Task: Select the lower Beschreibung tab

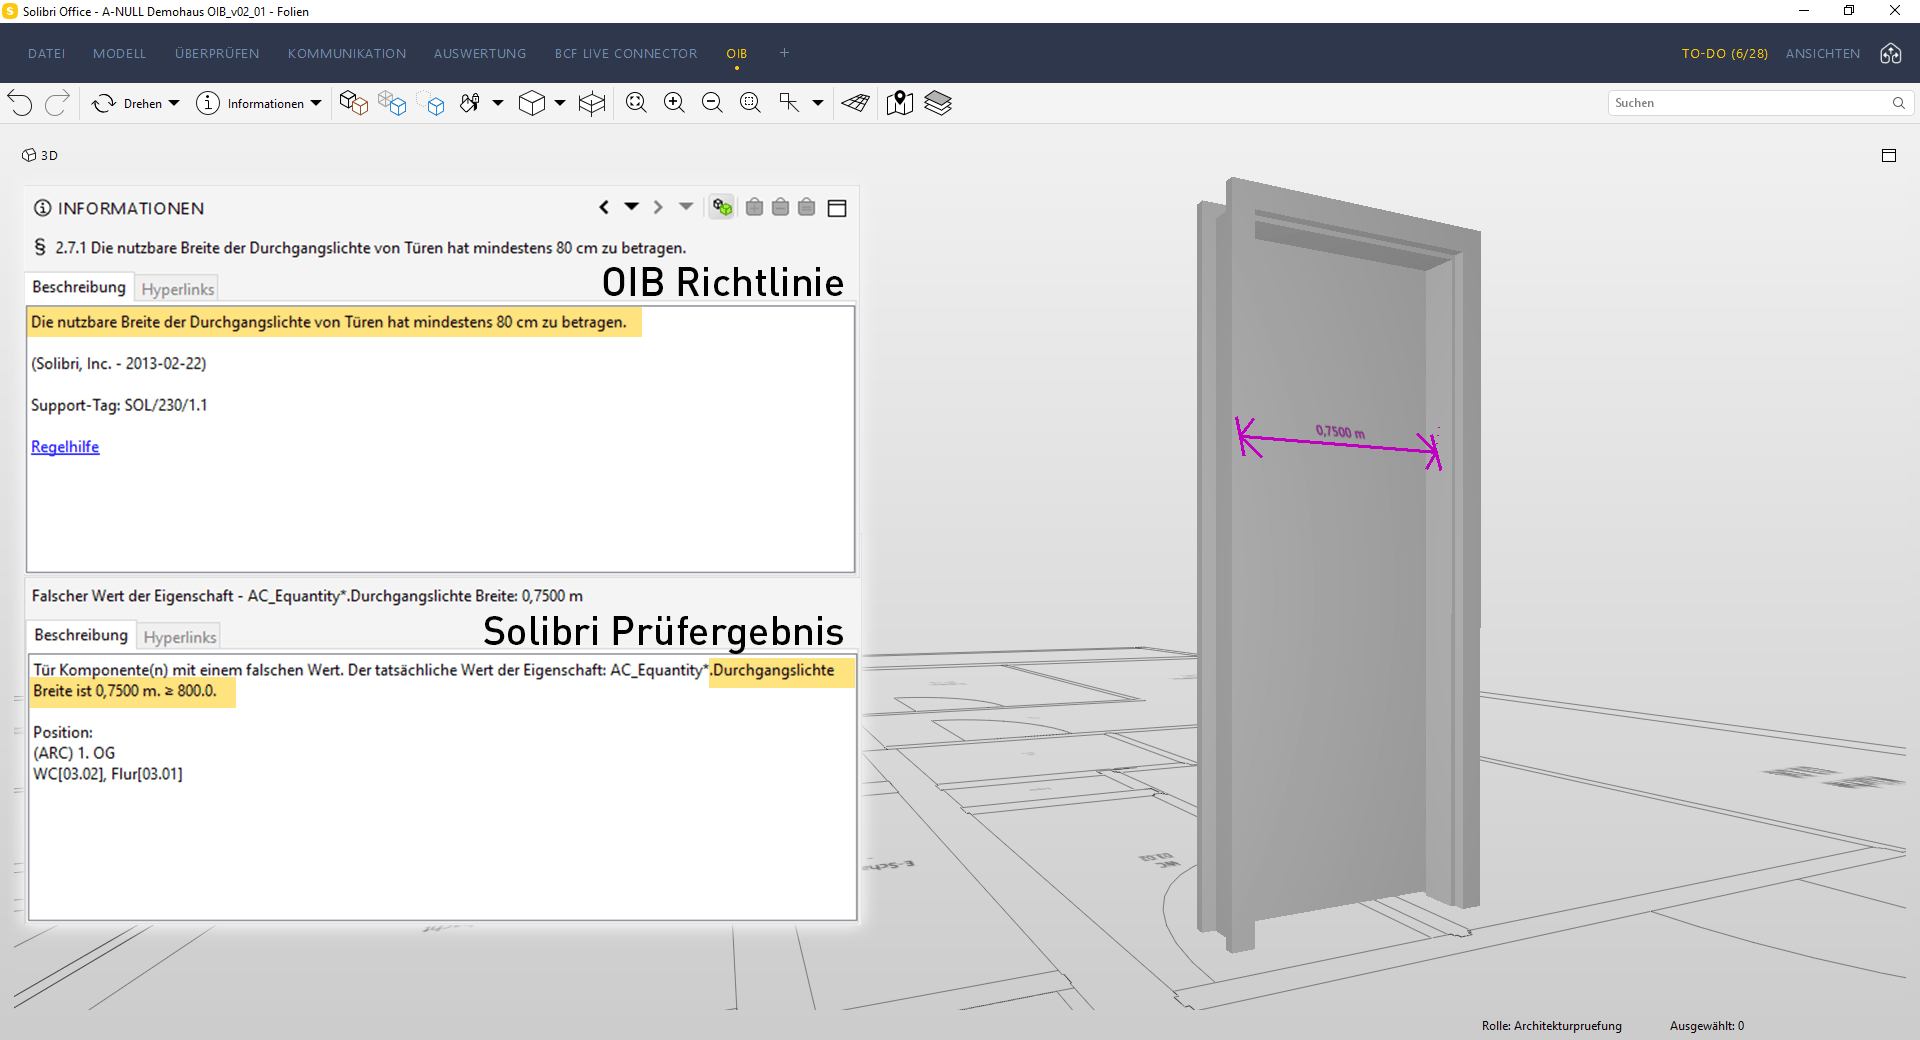Action: [81, 635]
